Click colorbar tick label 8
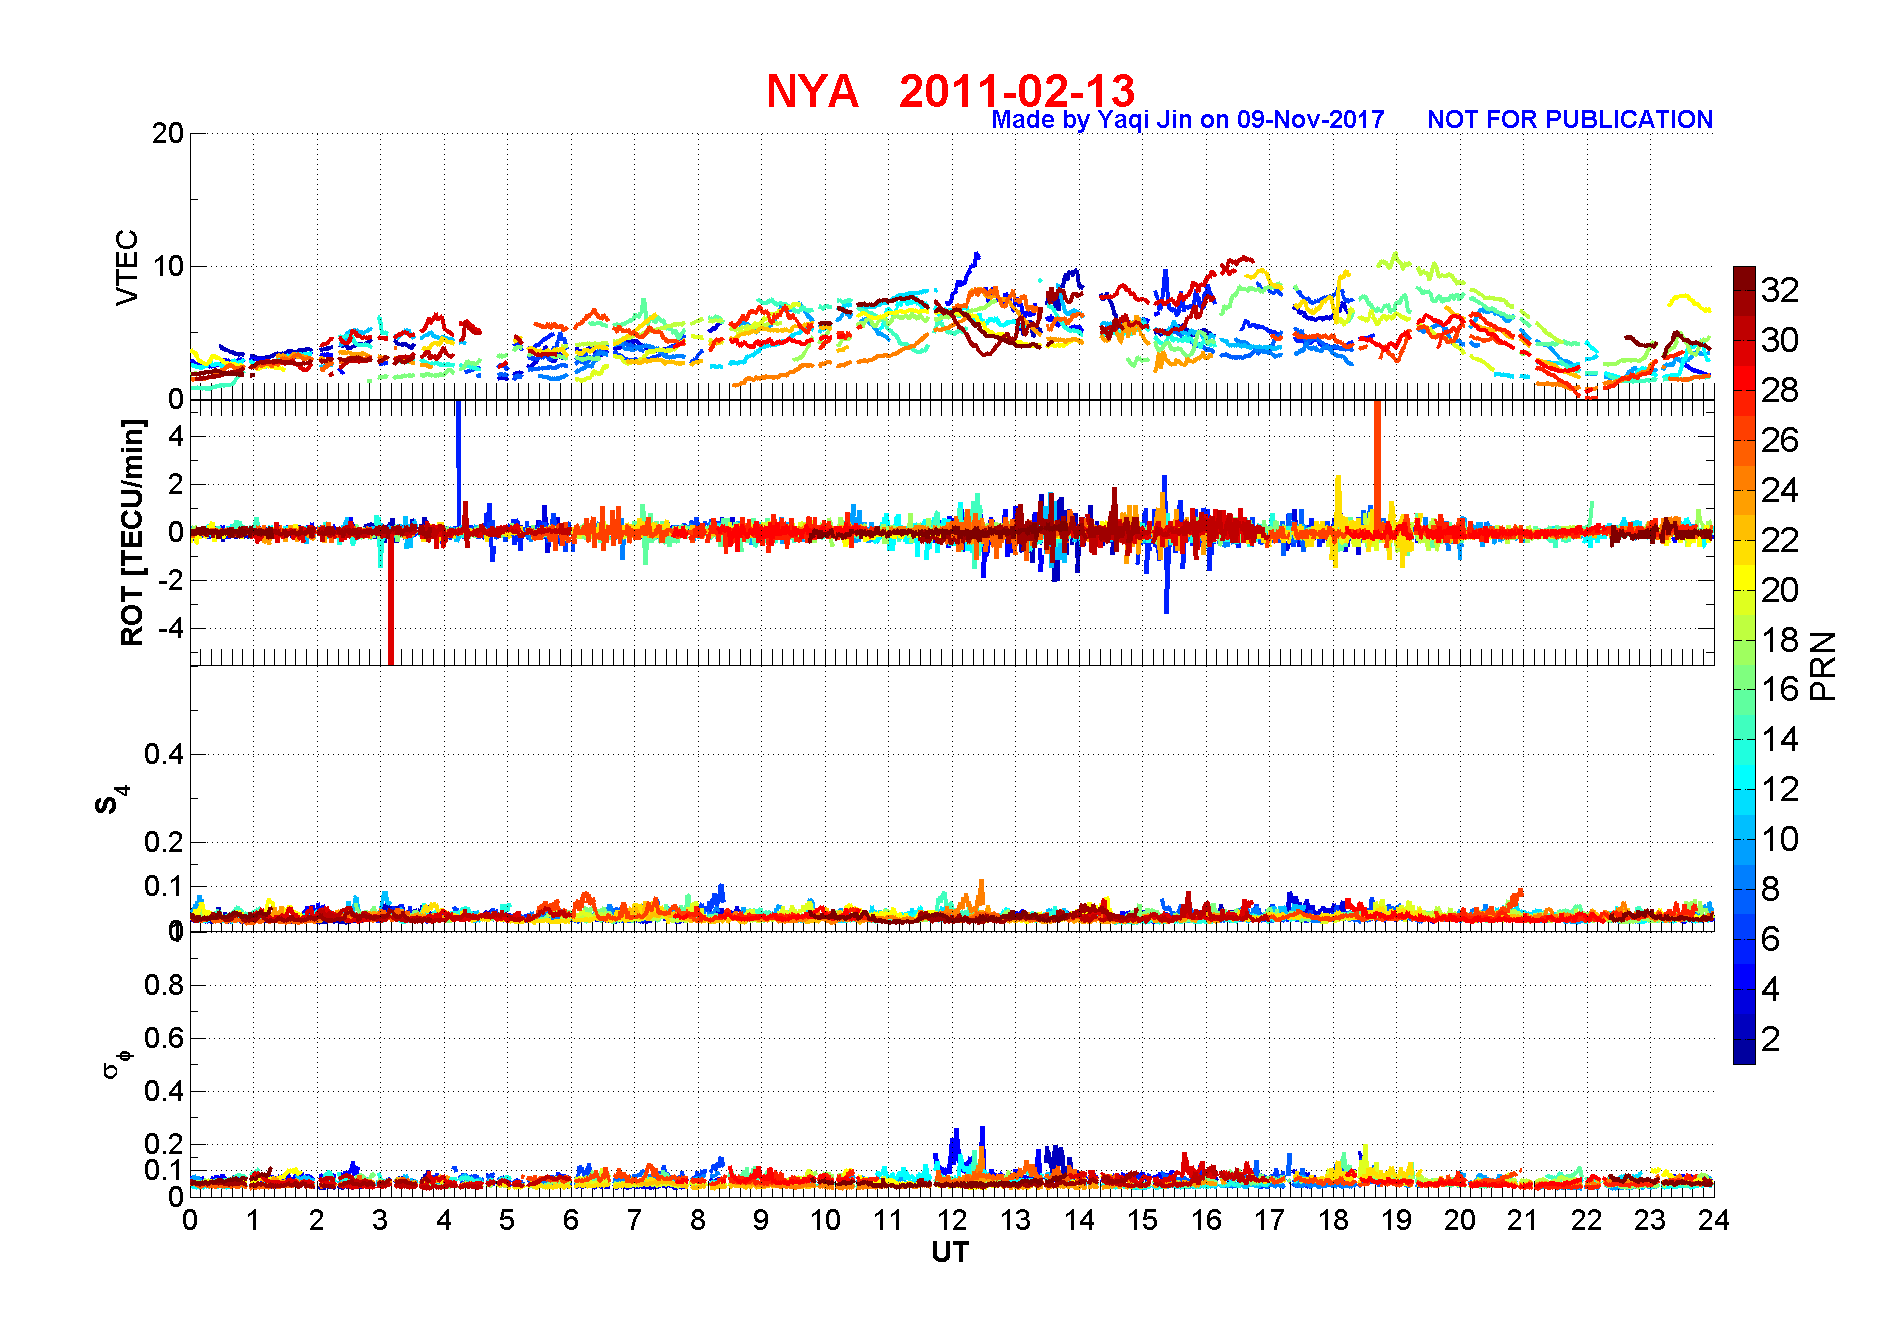This screenshot has height=1330, width=1904. [1771, 889]
